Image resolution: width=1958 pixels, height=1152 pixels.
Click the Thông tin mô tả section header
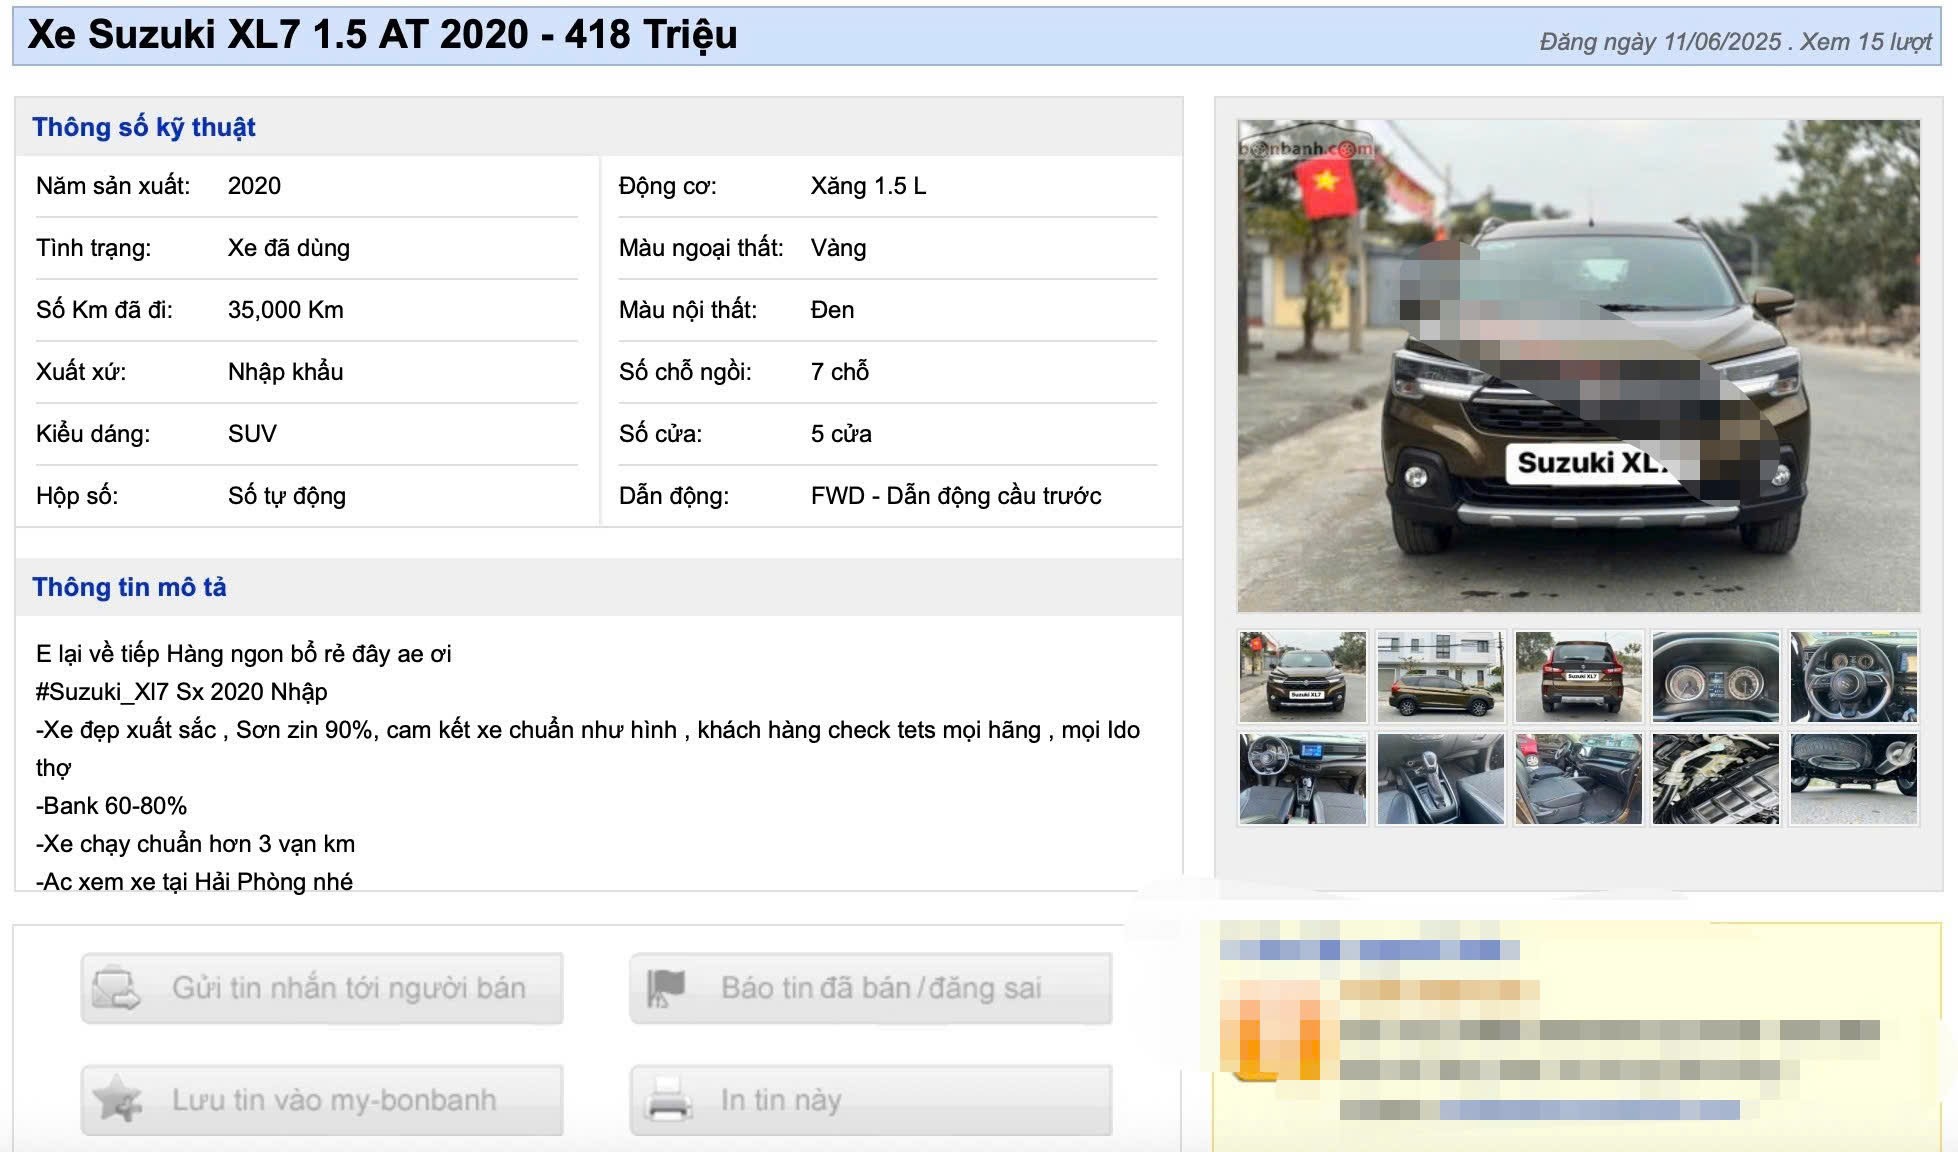point(129,587)
